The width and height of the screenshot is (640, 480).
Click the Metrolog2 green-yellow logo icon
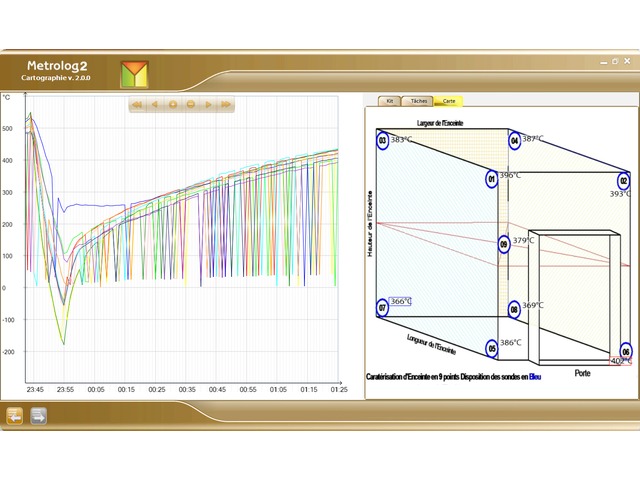pyautogui.click(x=133, y=75)
